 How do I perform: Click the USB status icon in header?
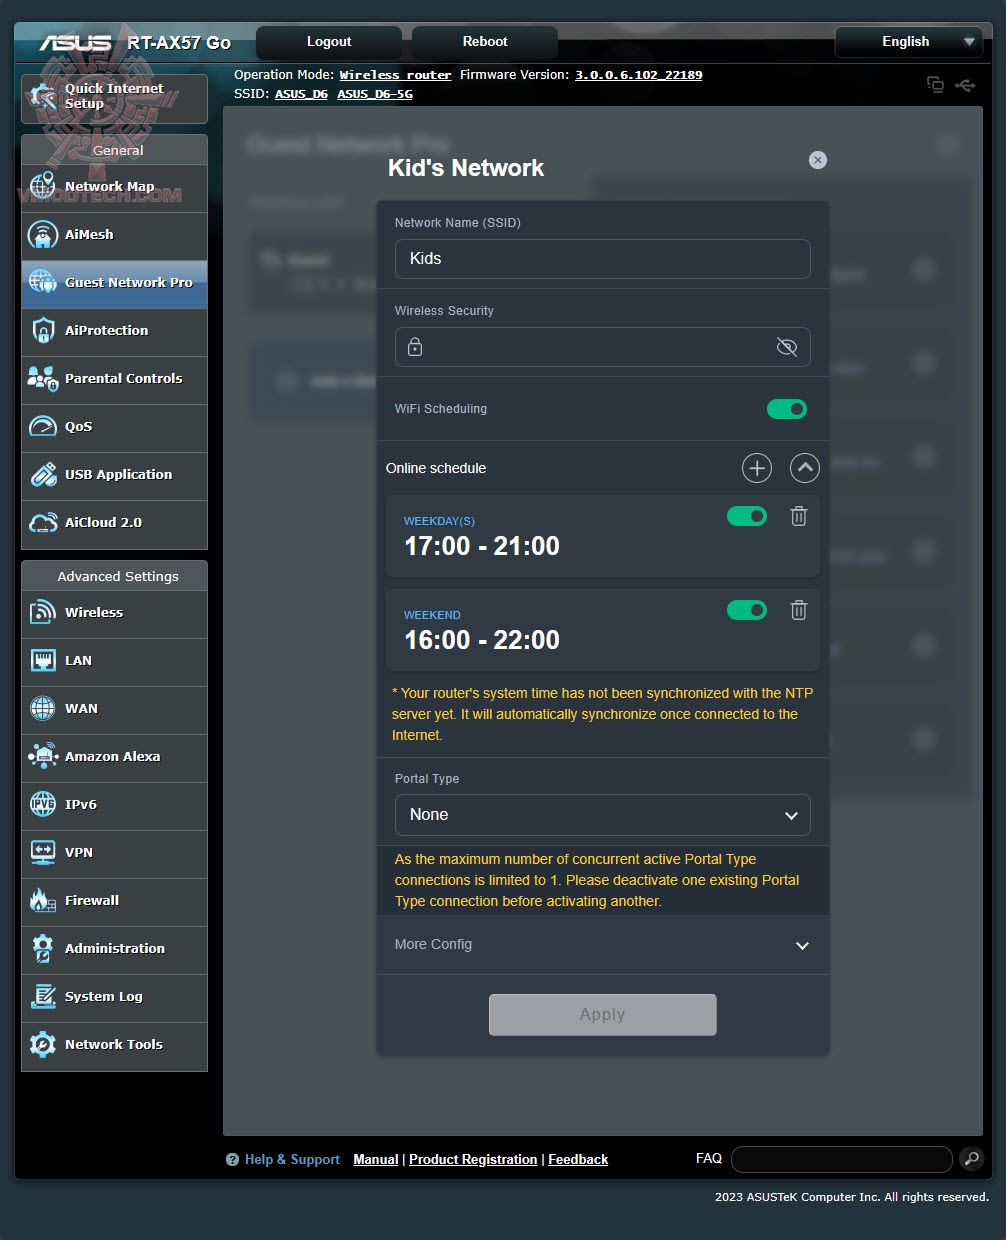tap(965, 85)
